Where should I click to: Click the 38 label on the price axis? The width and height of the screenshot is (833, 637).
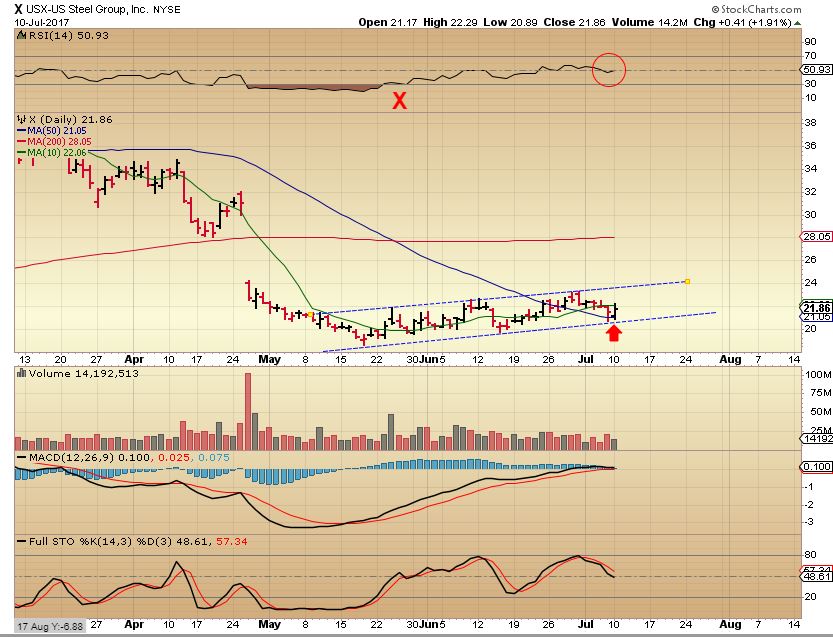[x=810, y=122]
